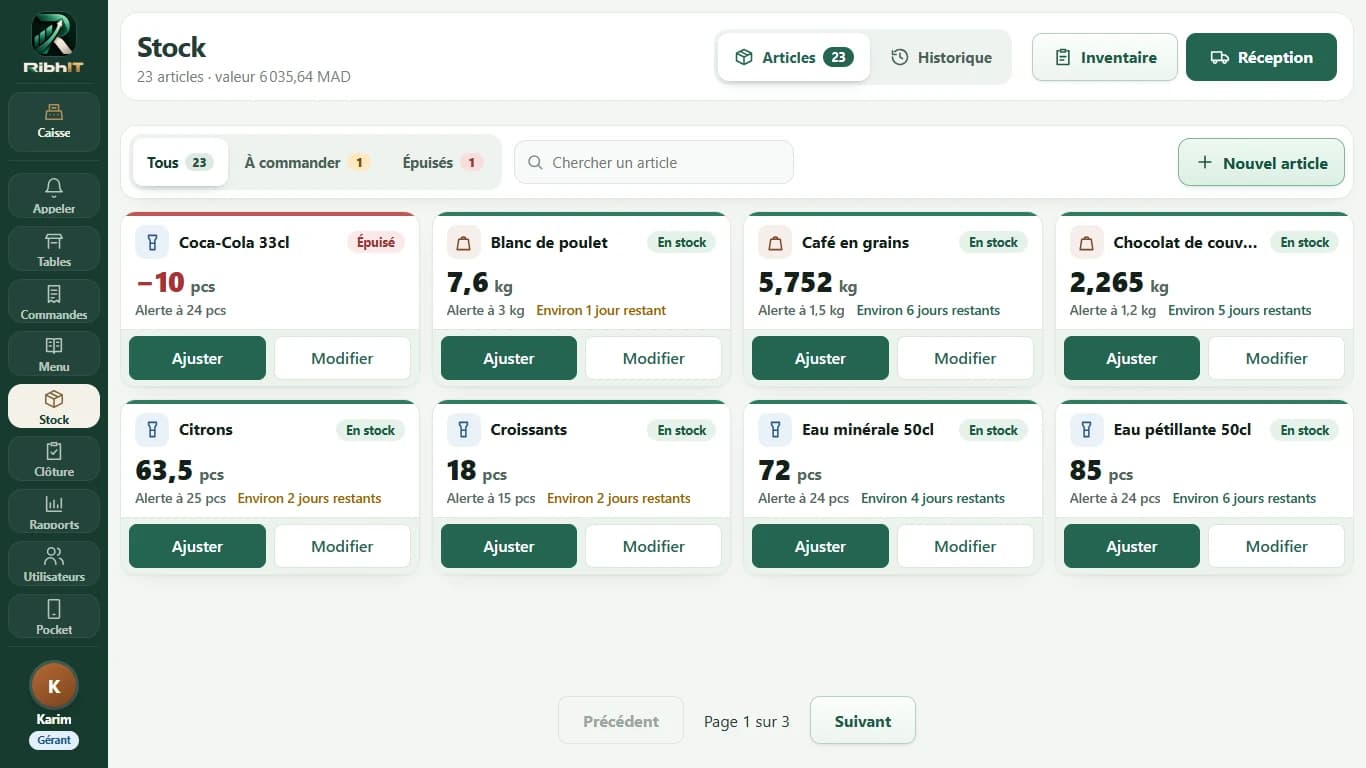Click the Réception button
1366x768 pixels.
1261,57
